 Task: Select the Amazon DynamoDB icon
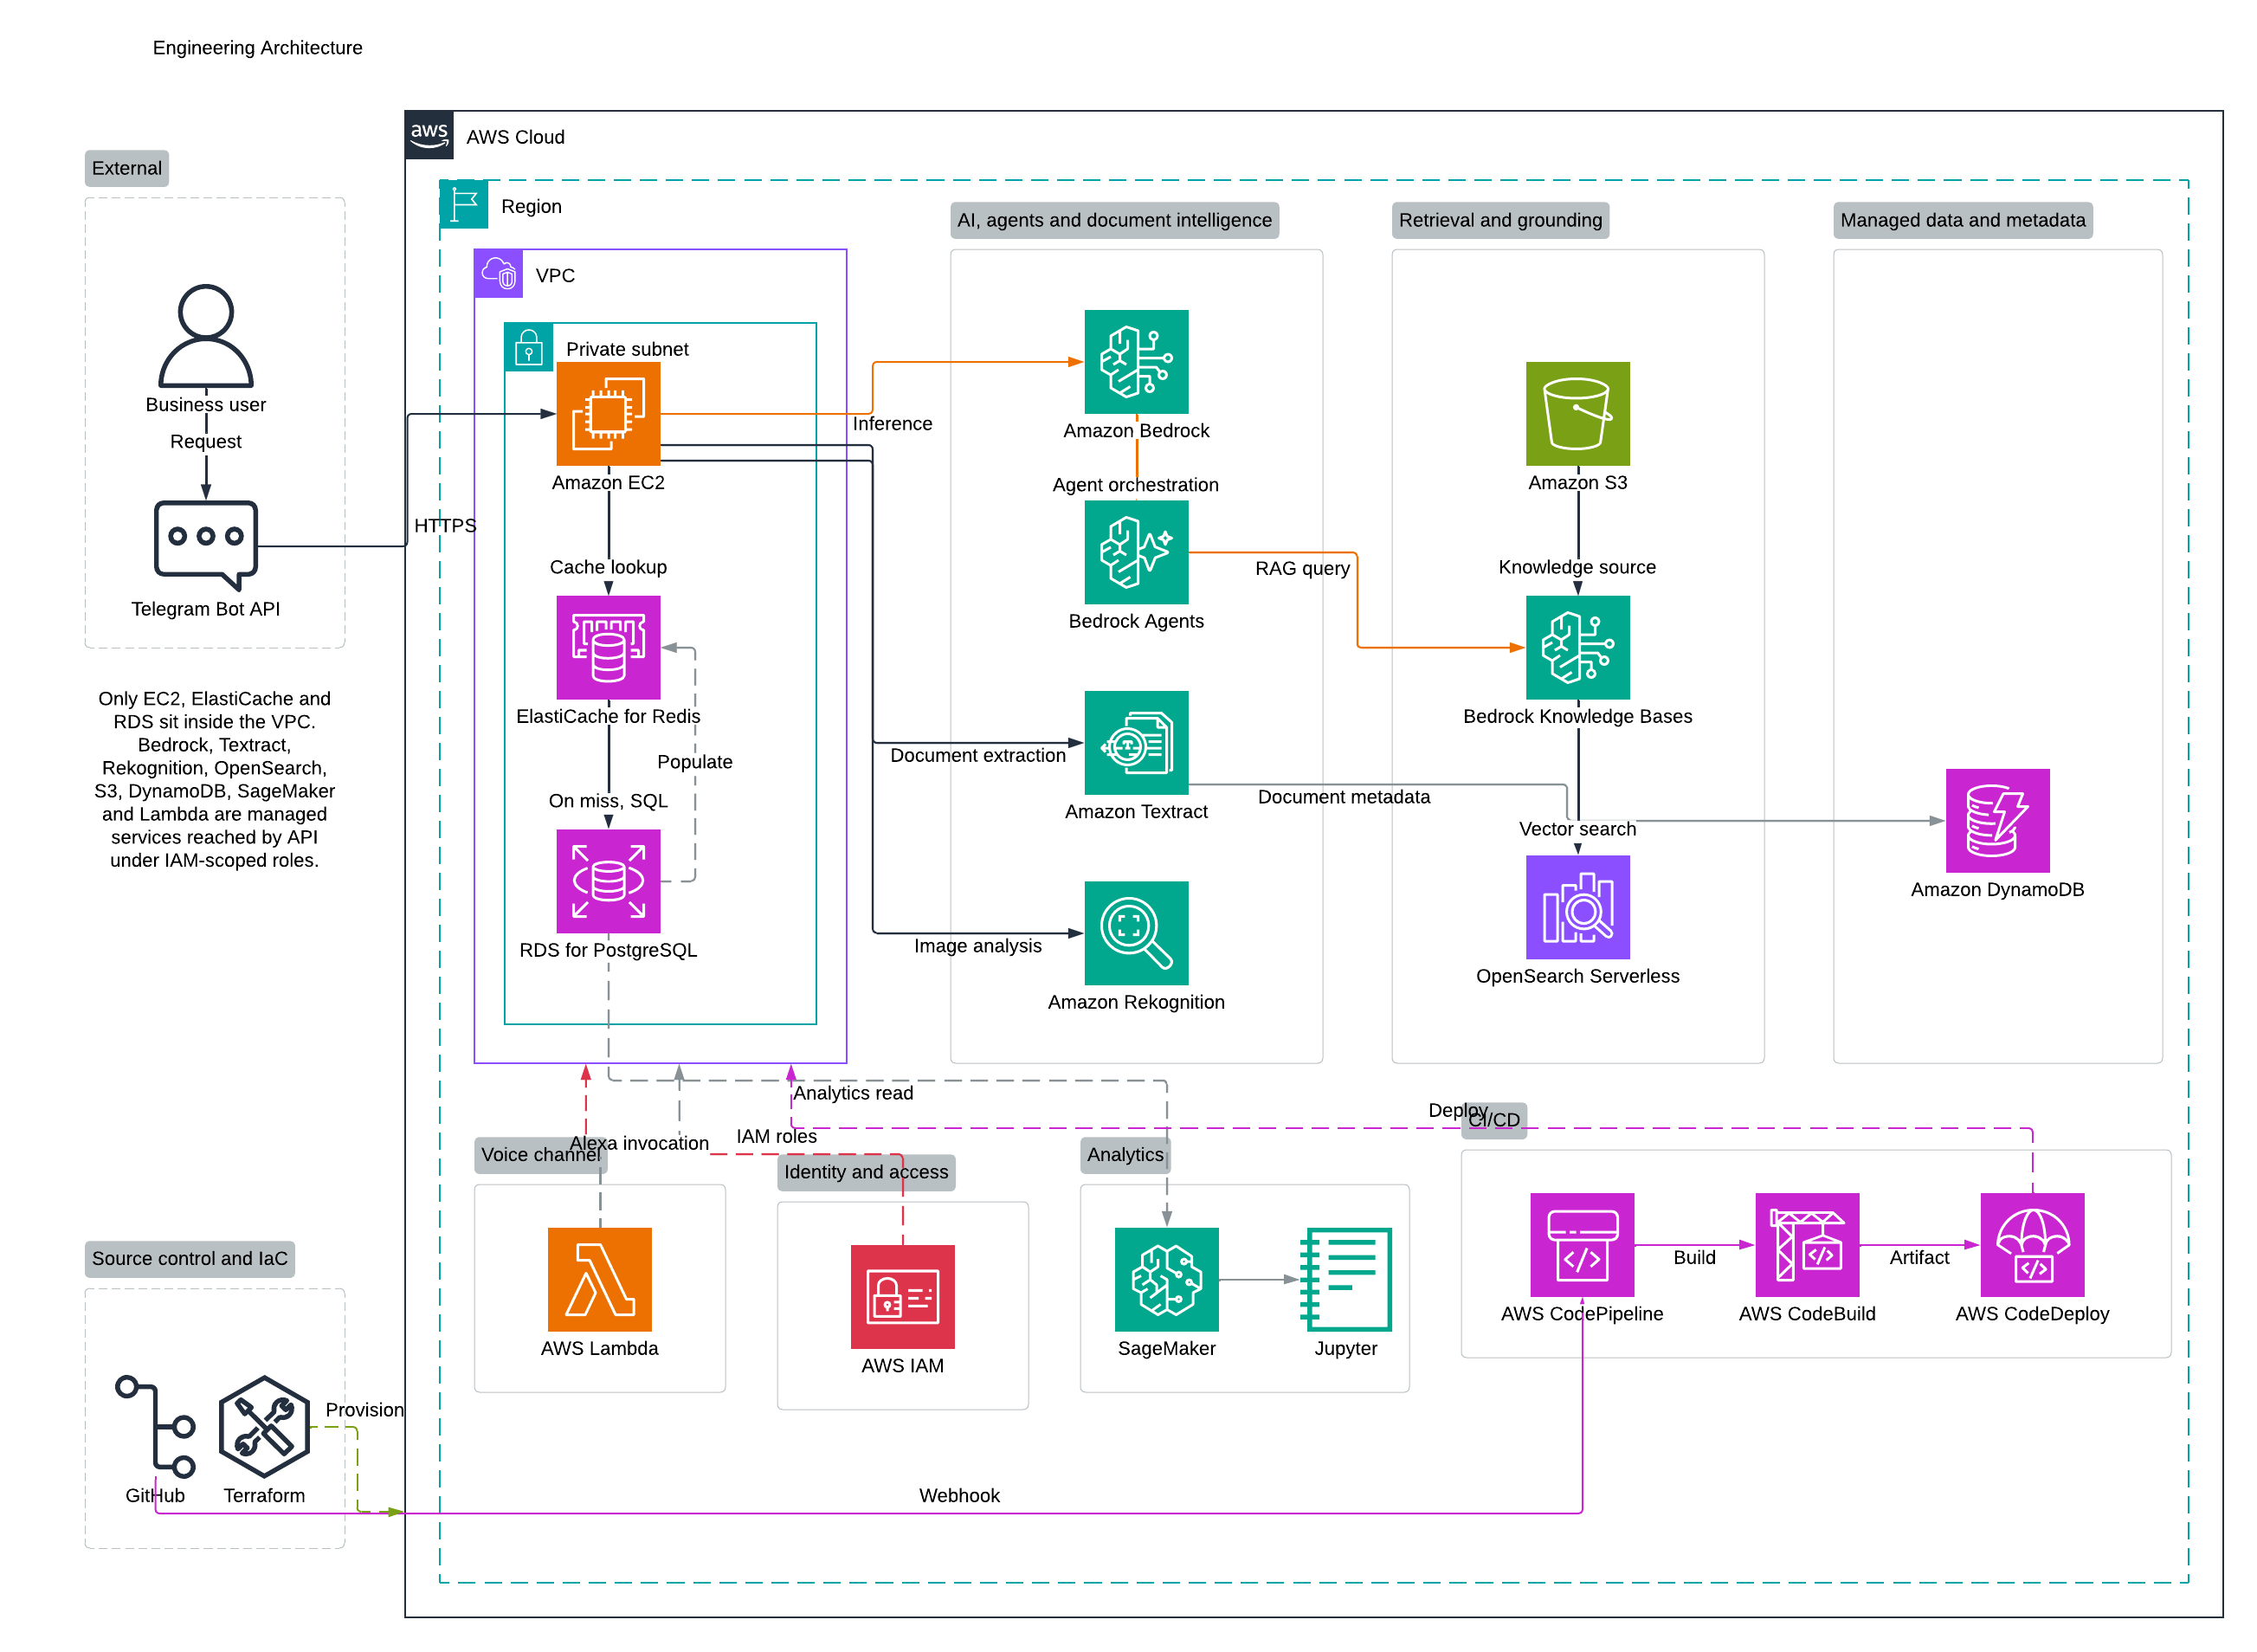(x=1998, y=821)
